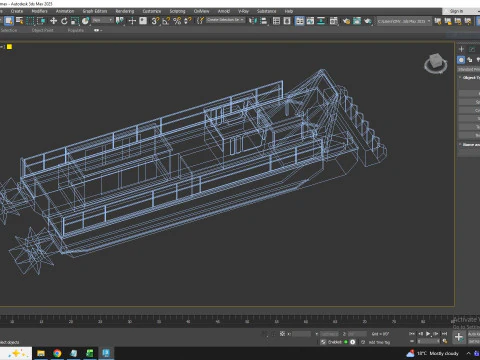Toggle the Ribbon display
The image size is (480, 360).
point(299,21)
